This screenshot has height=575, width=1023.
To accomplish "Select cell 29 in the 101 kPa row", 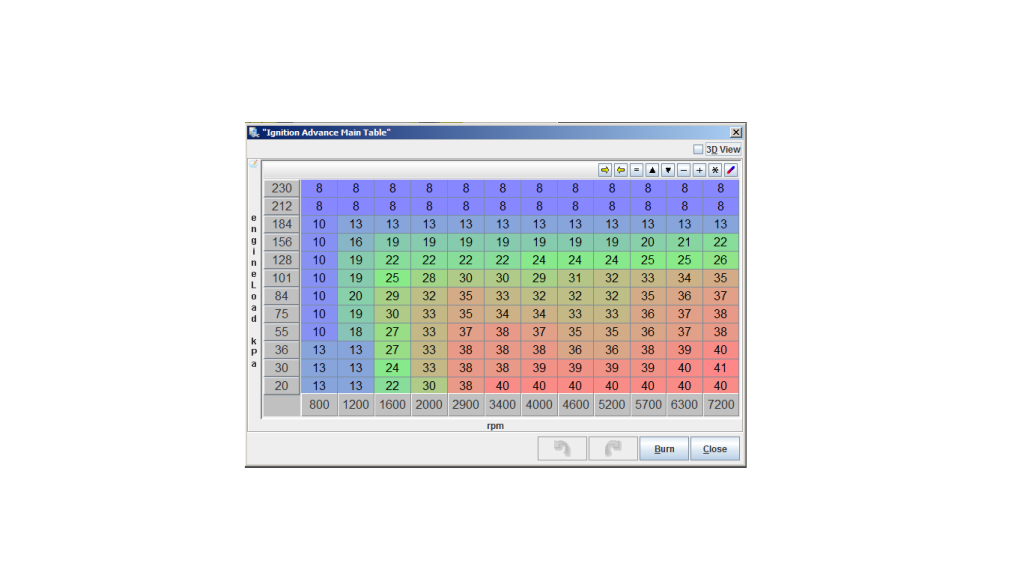I will click(539, 278).
